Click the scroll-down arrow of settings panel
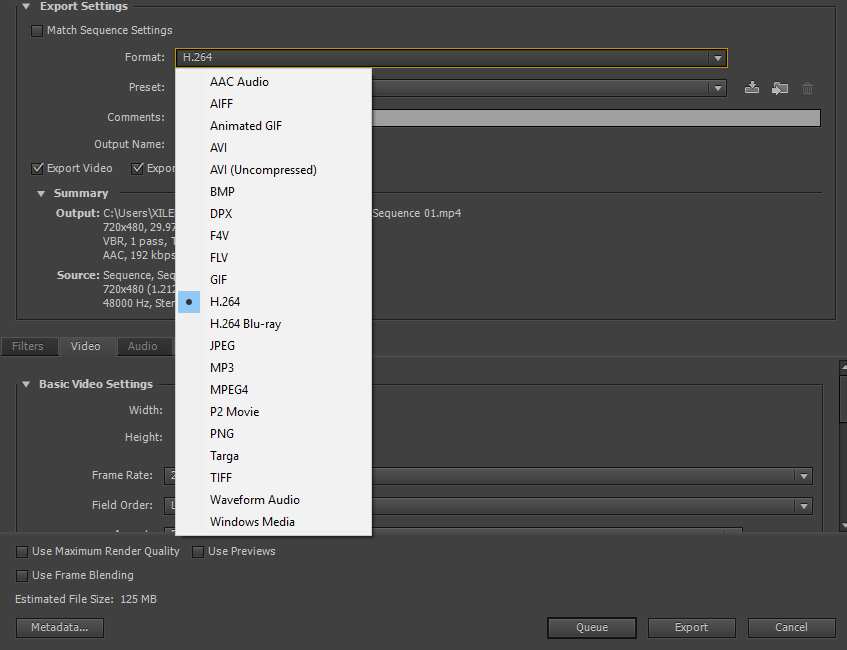This screenshot has height=650, width=847. pyautogui.click(x=844, y=526)
